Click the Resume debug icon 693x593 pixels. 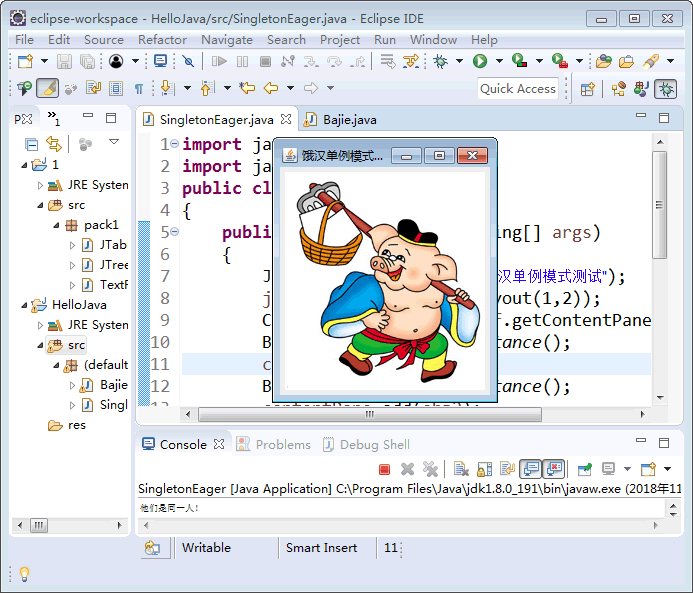[219, 61]
